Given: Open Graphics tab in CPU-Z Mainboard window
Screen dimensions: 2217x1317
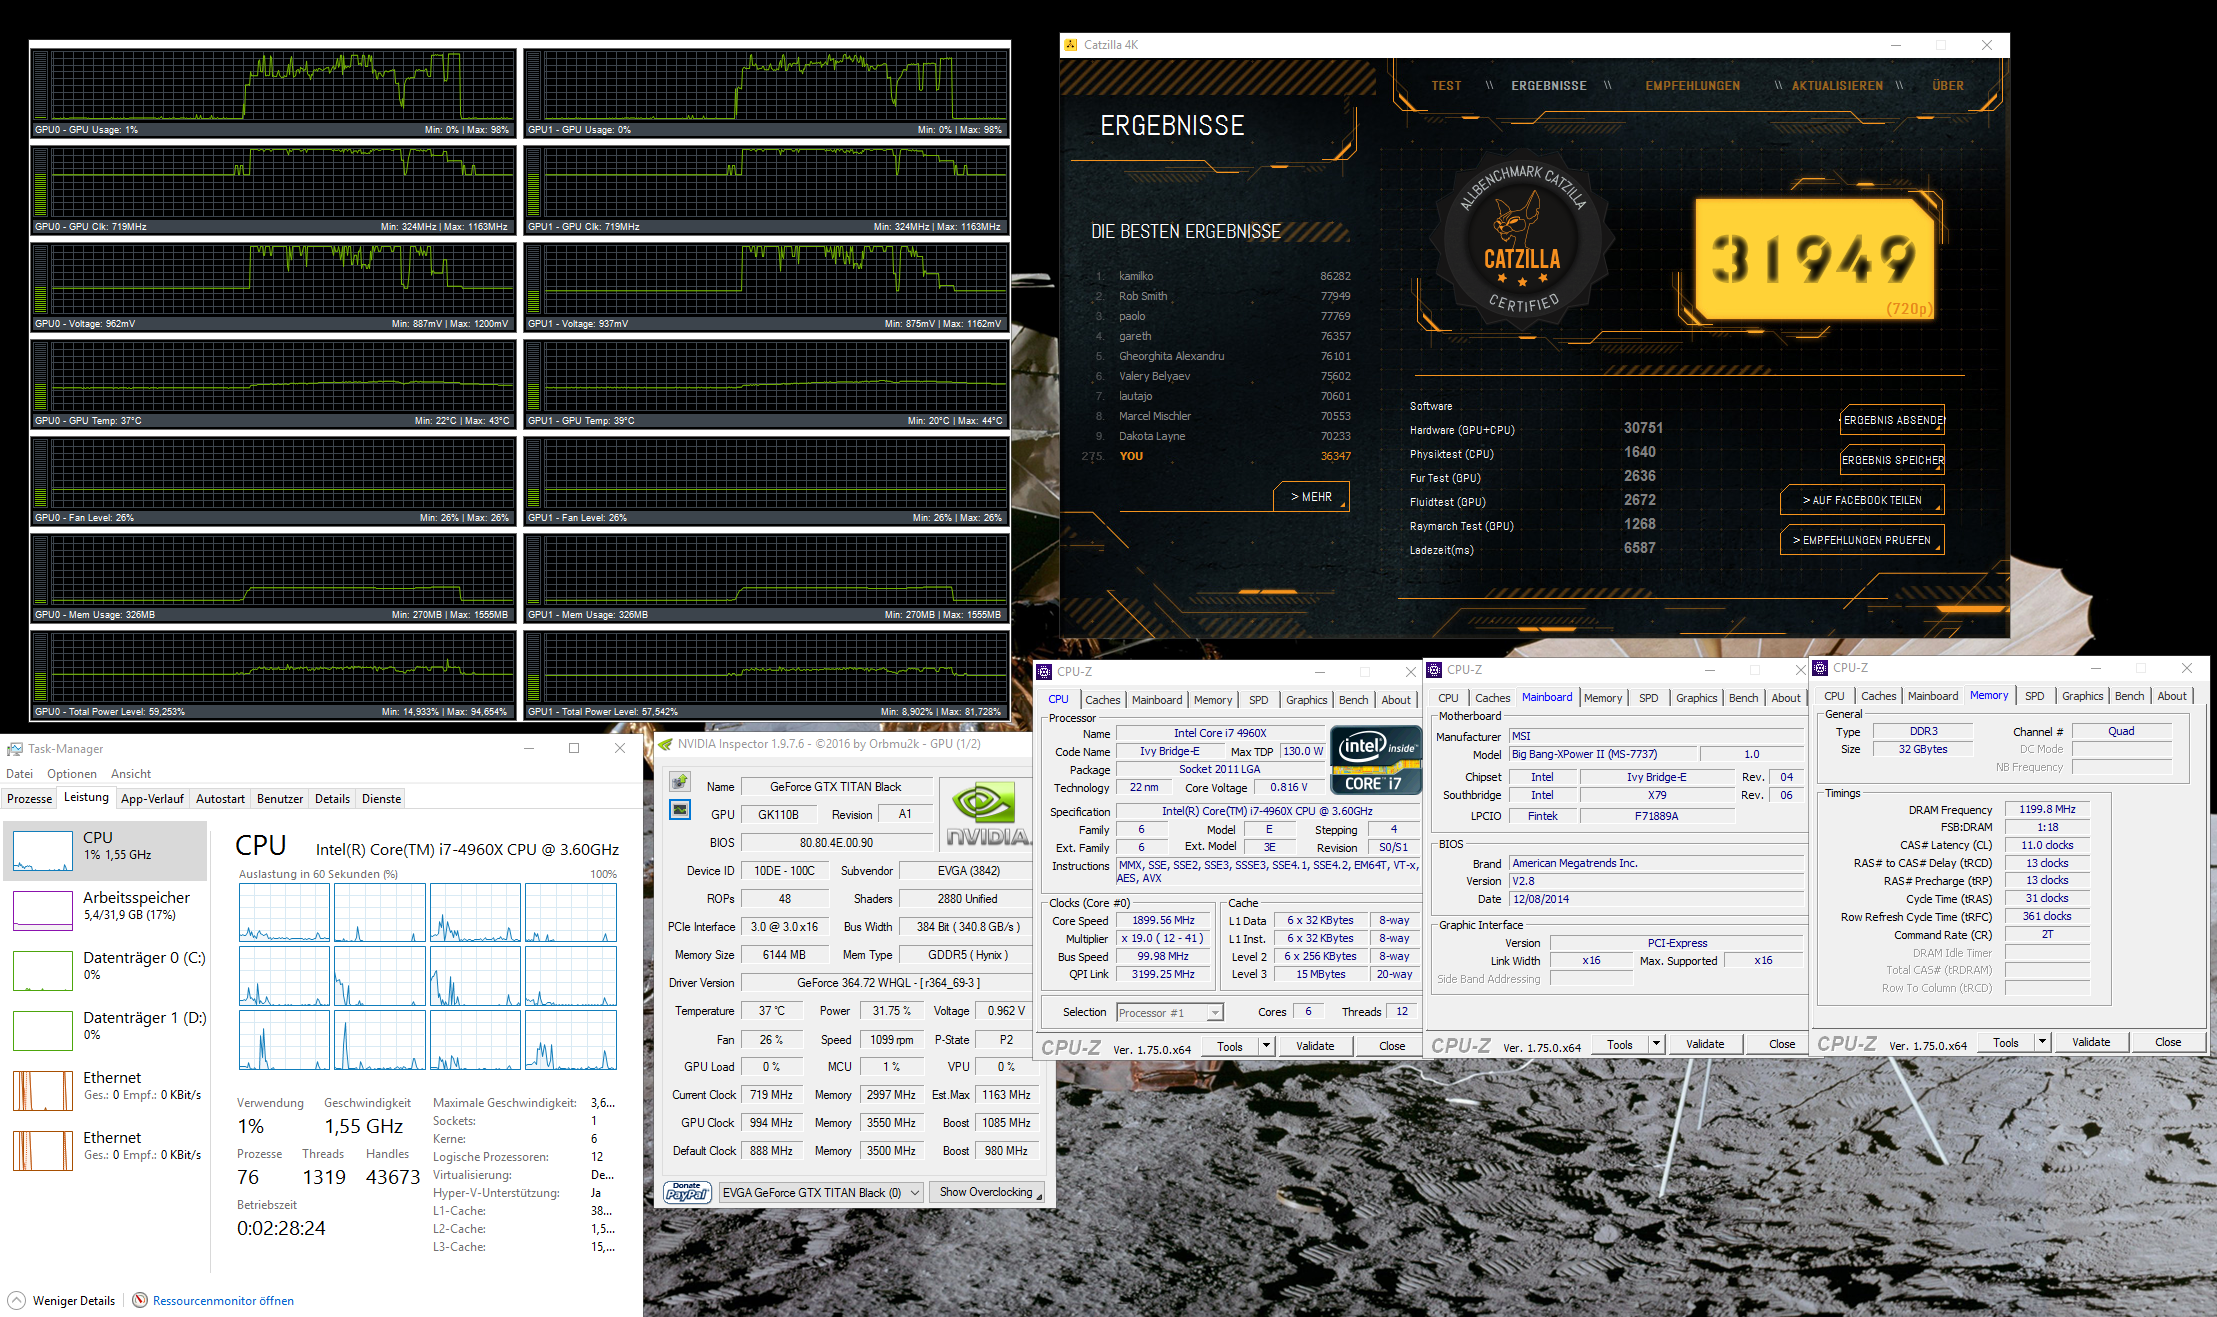Looking at the screenshot, I should (x=1696, y=698).
